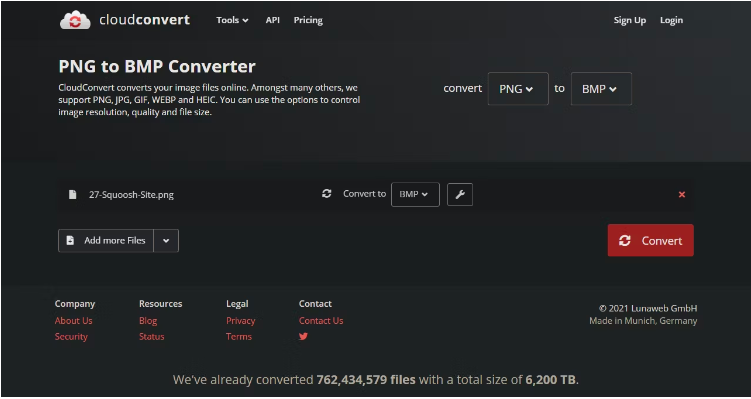The width and height of the screenshot is (751, 399).
Task: Open the About Us link
Action: pos(74,320)
